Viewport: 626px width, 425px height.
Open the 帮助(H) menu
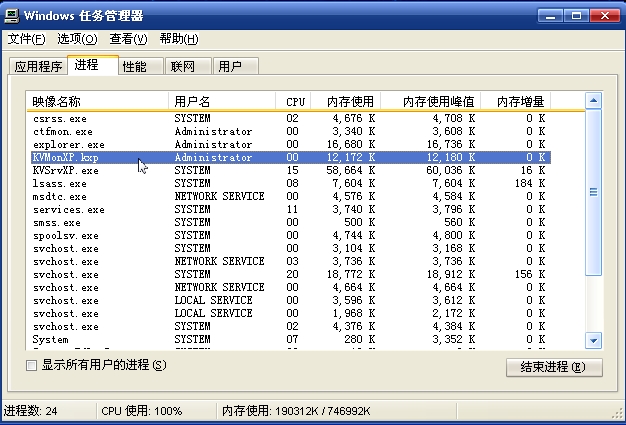pos(179,39)
